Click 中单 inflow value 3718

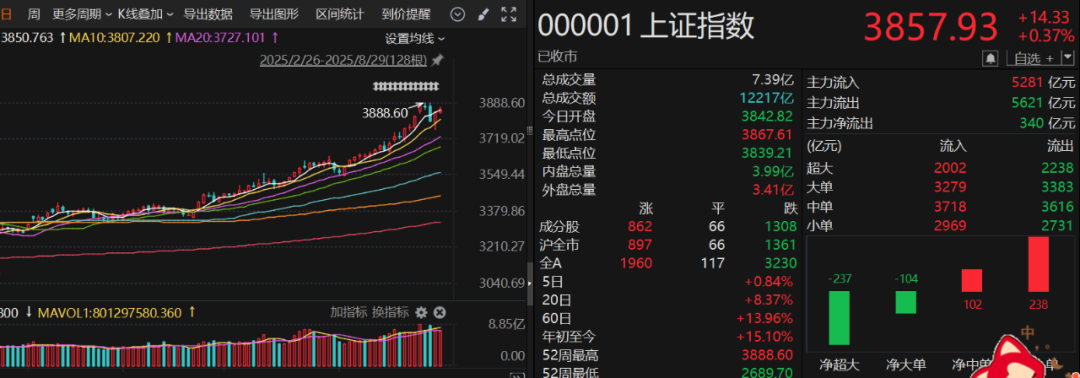click(951, 207)
